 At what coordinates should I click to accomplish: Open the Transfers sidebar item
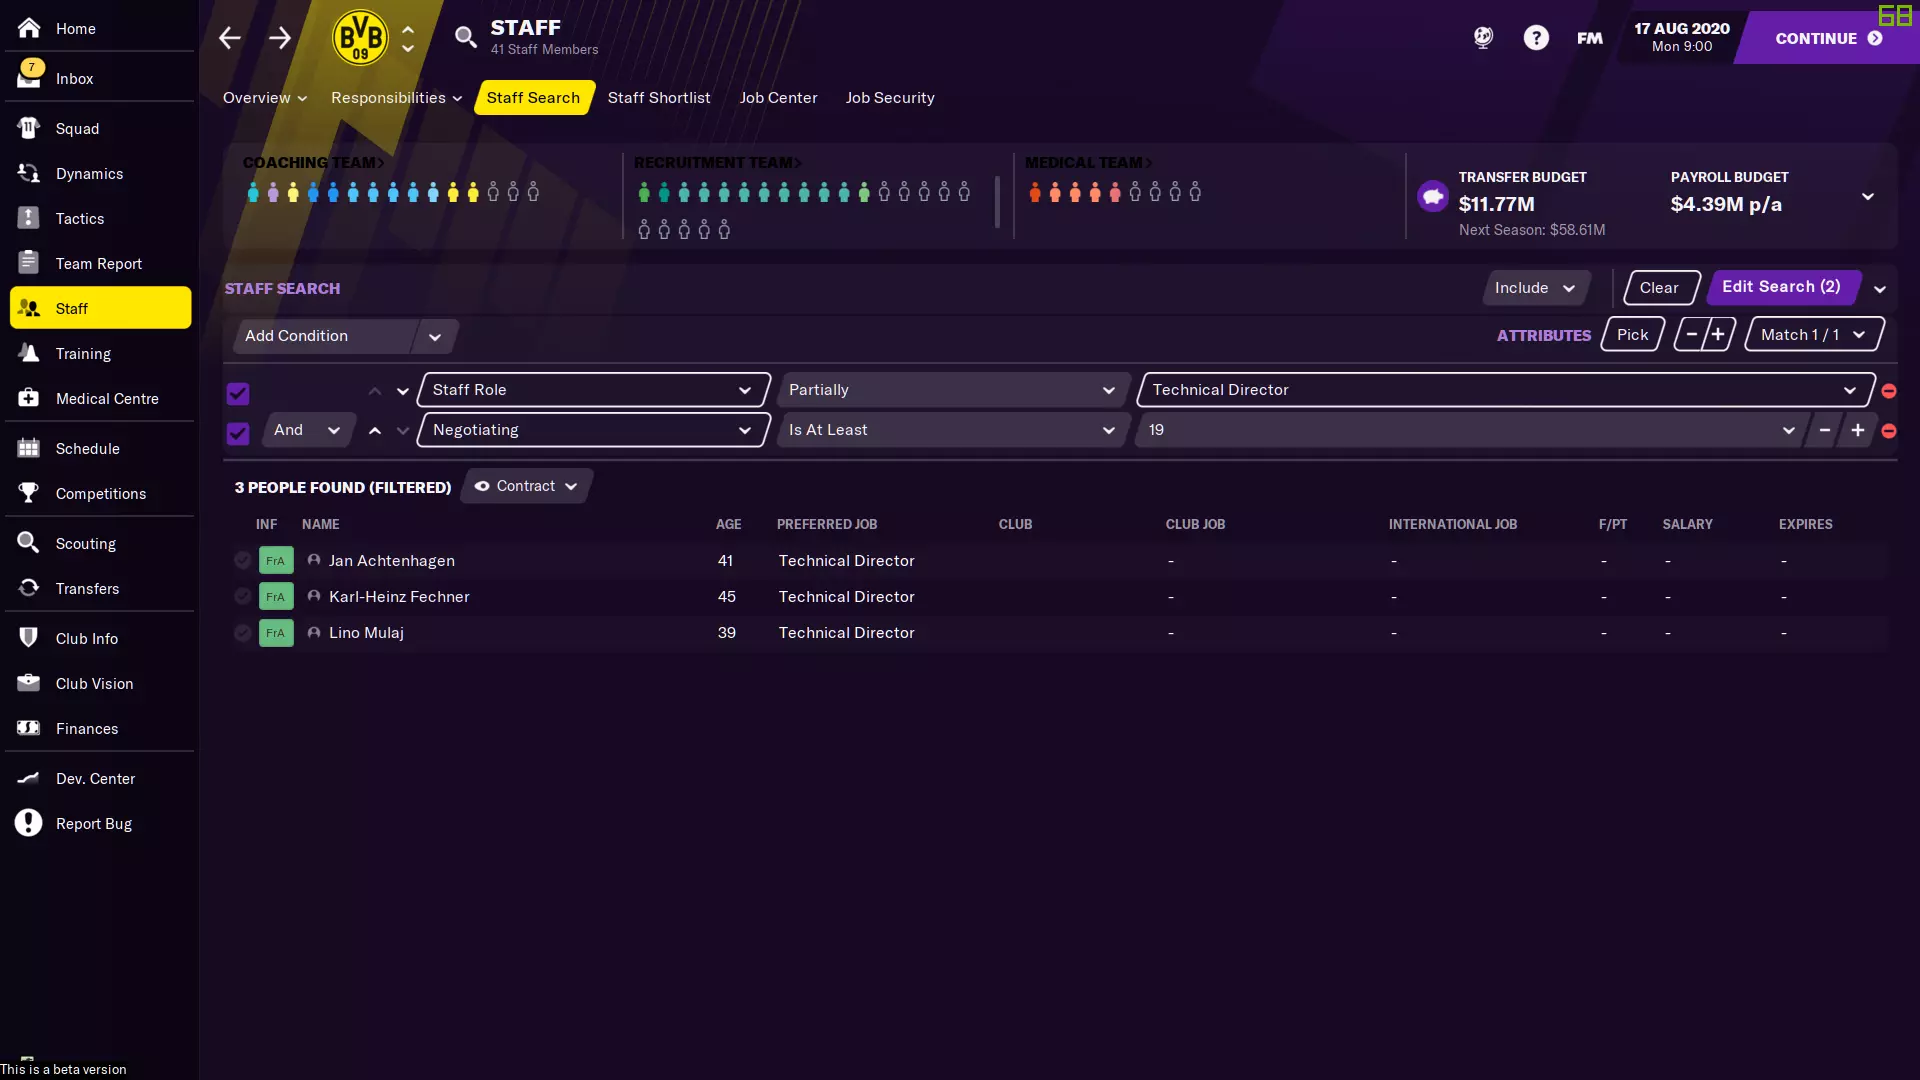coord(87,588)
